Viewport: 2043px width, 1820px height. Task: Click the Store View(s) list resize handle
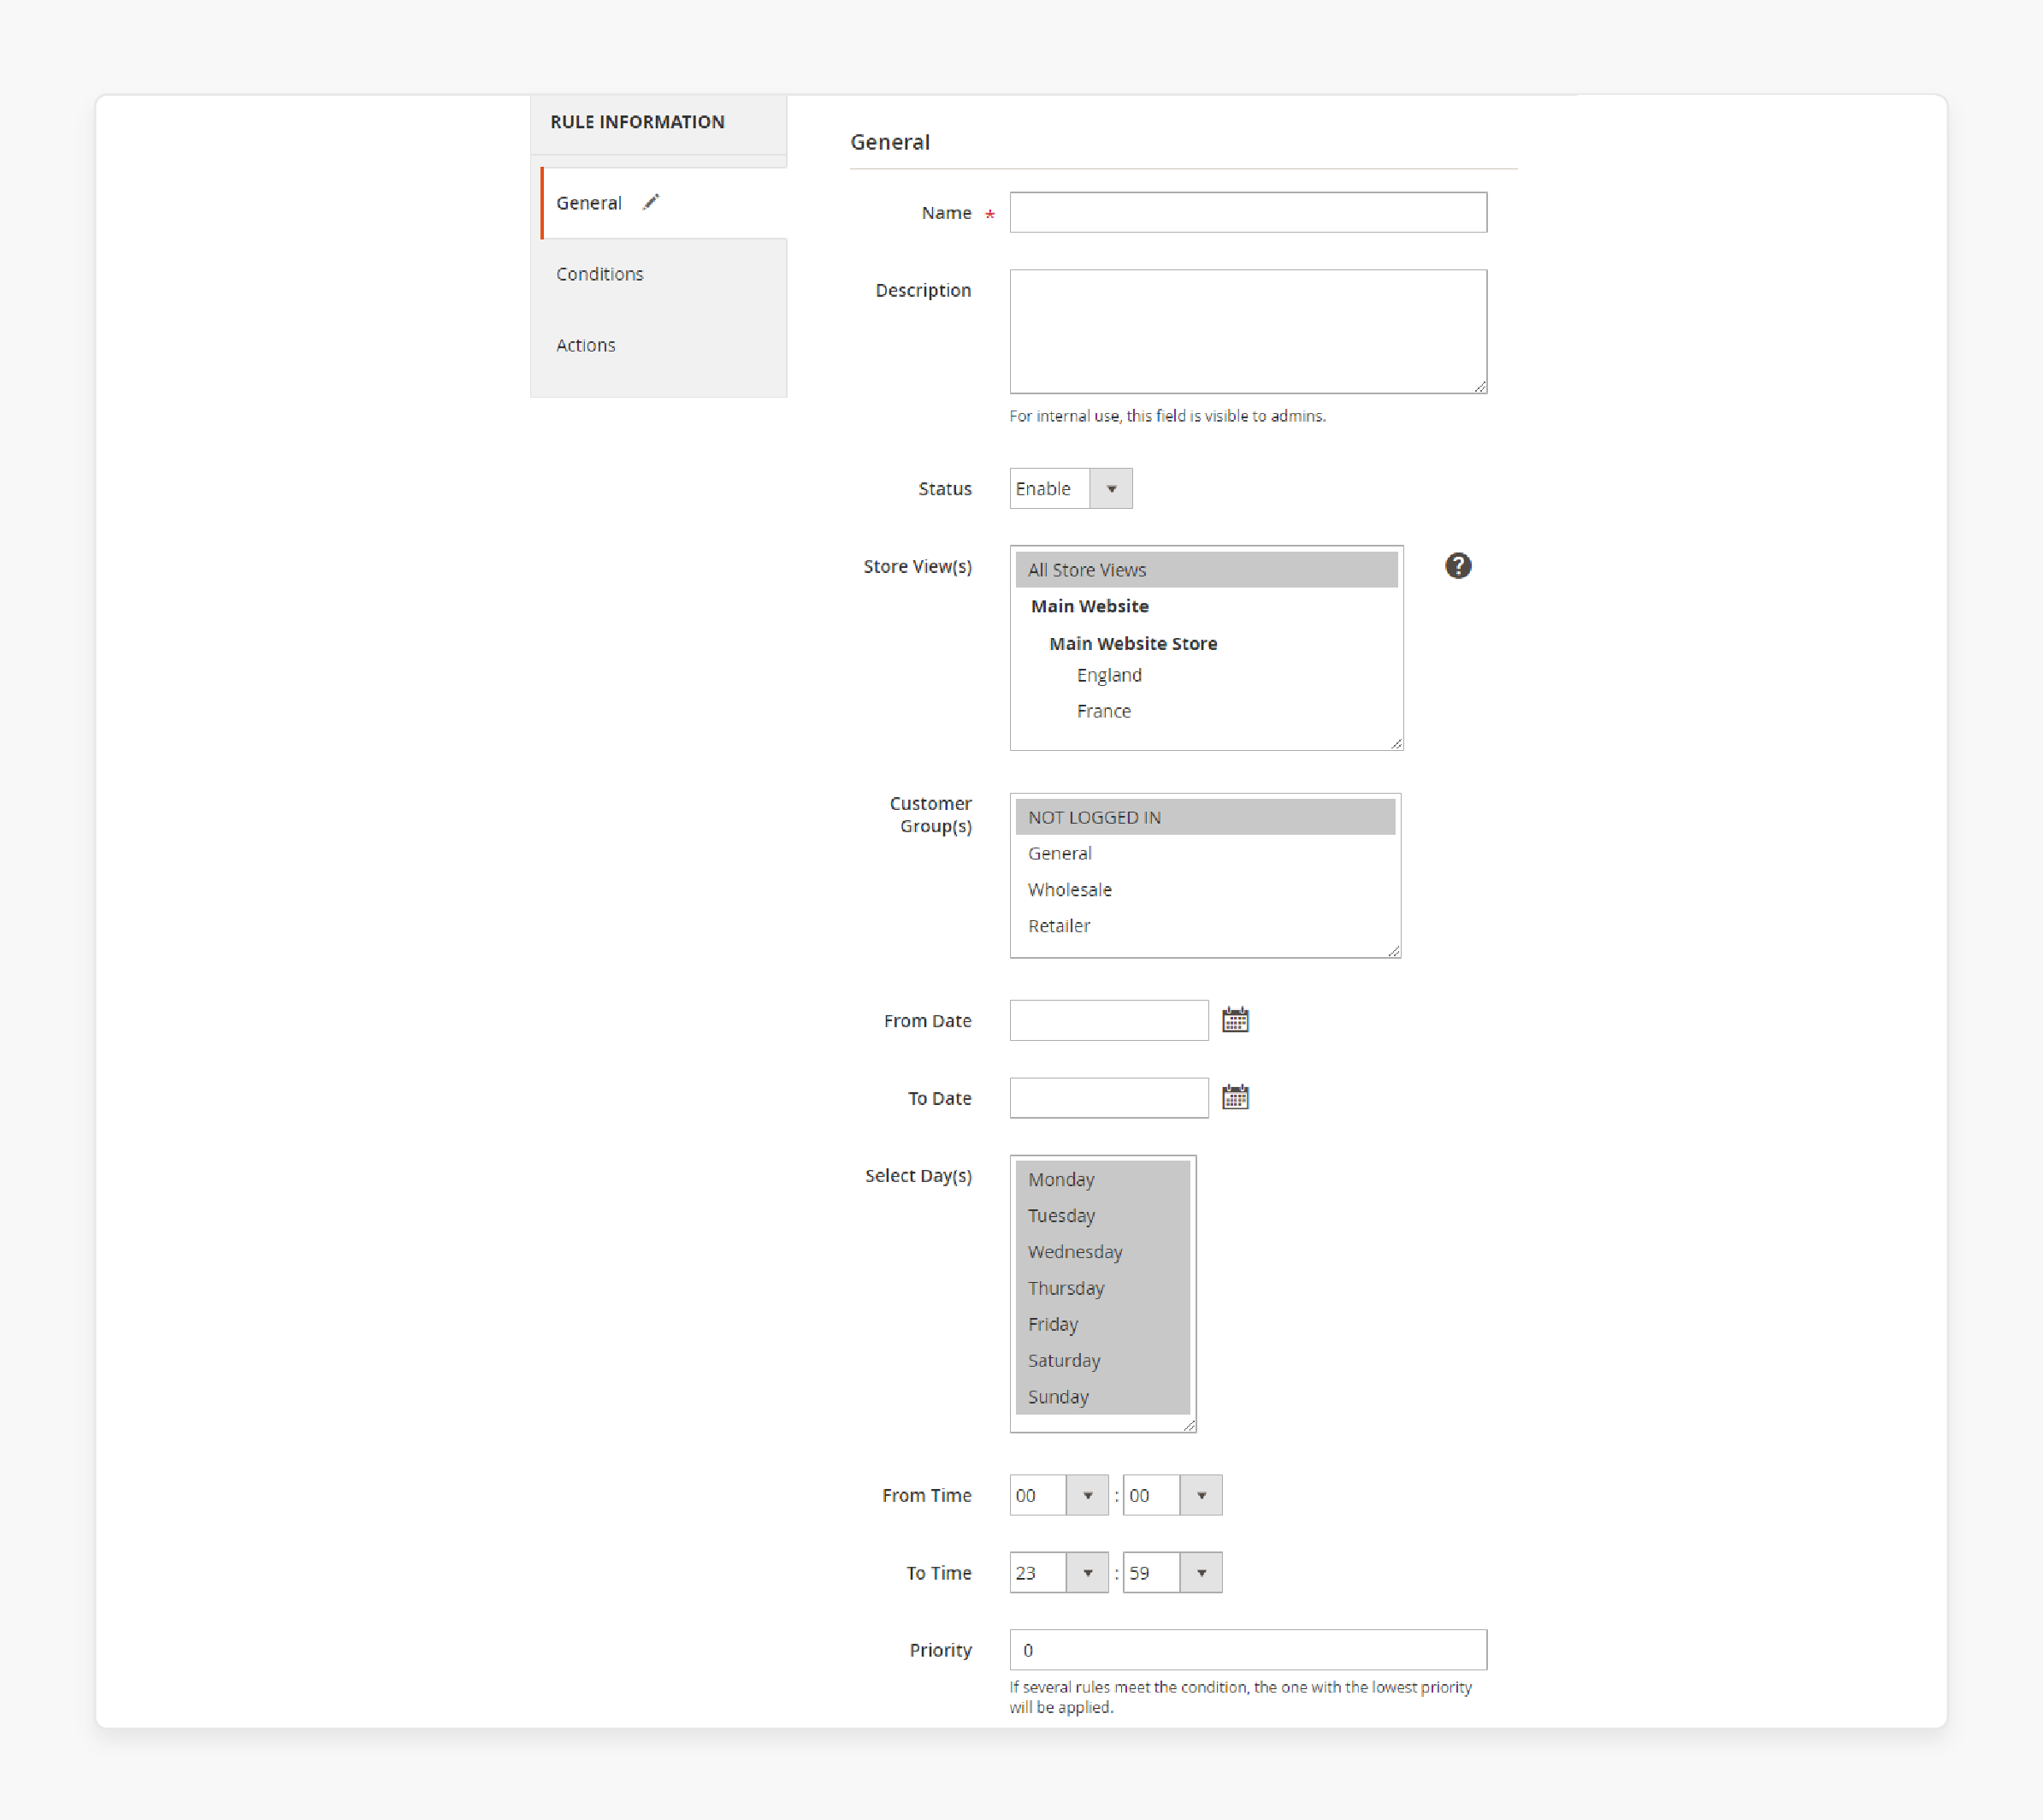point(1396,743)
